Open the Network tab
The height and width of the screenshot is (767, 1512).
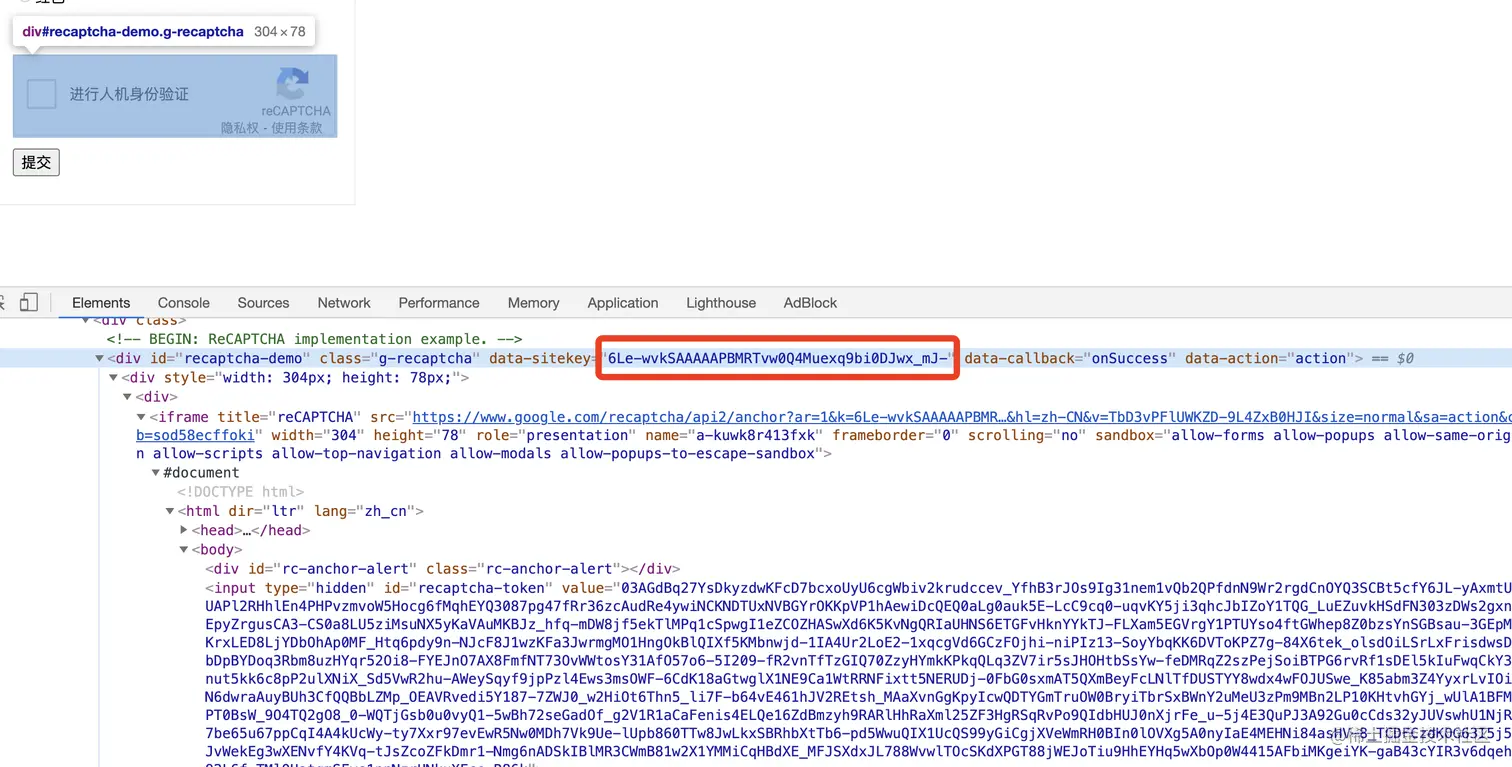(x=344, y=303)
